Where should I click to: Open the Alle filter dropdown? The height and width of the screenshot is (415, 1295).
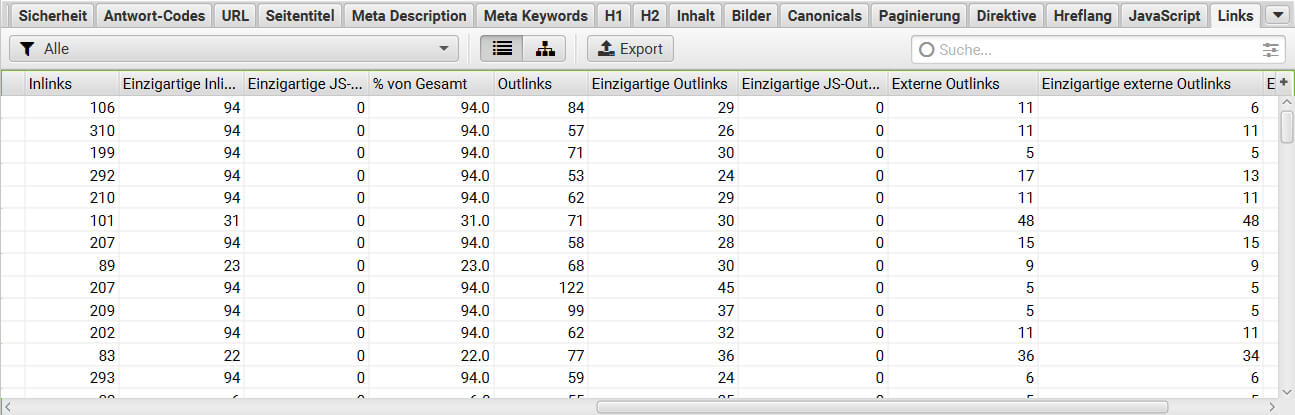point(233,48)
